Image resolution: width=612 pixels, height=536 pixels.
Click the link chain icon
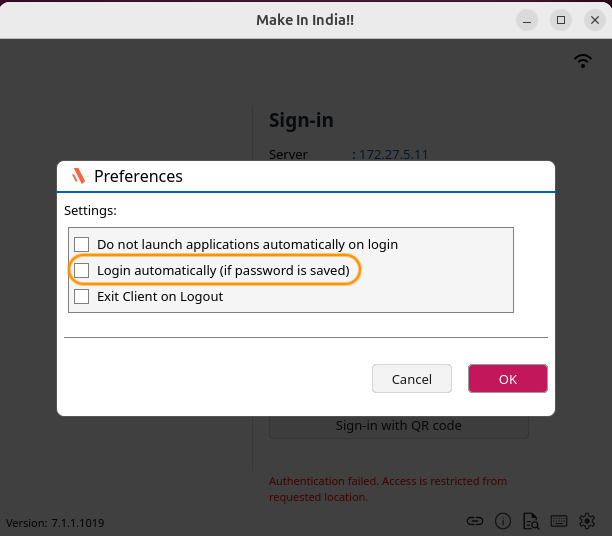(476, 521)
